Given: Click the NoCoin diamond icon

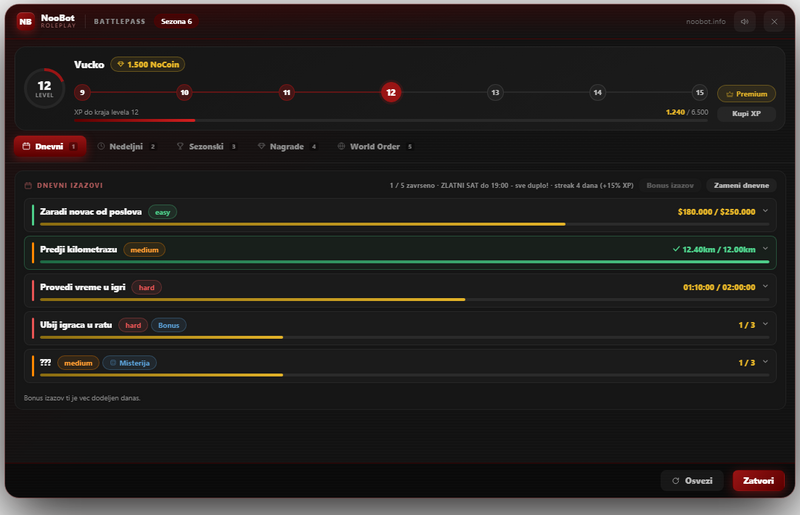Looking at the screenshot, I should 120,64.
